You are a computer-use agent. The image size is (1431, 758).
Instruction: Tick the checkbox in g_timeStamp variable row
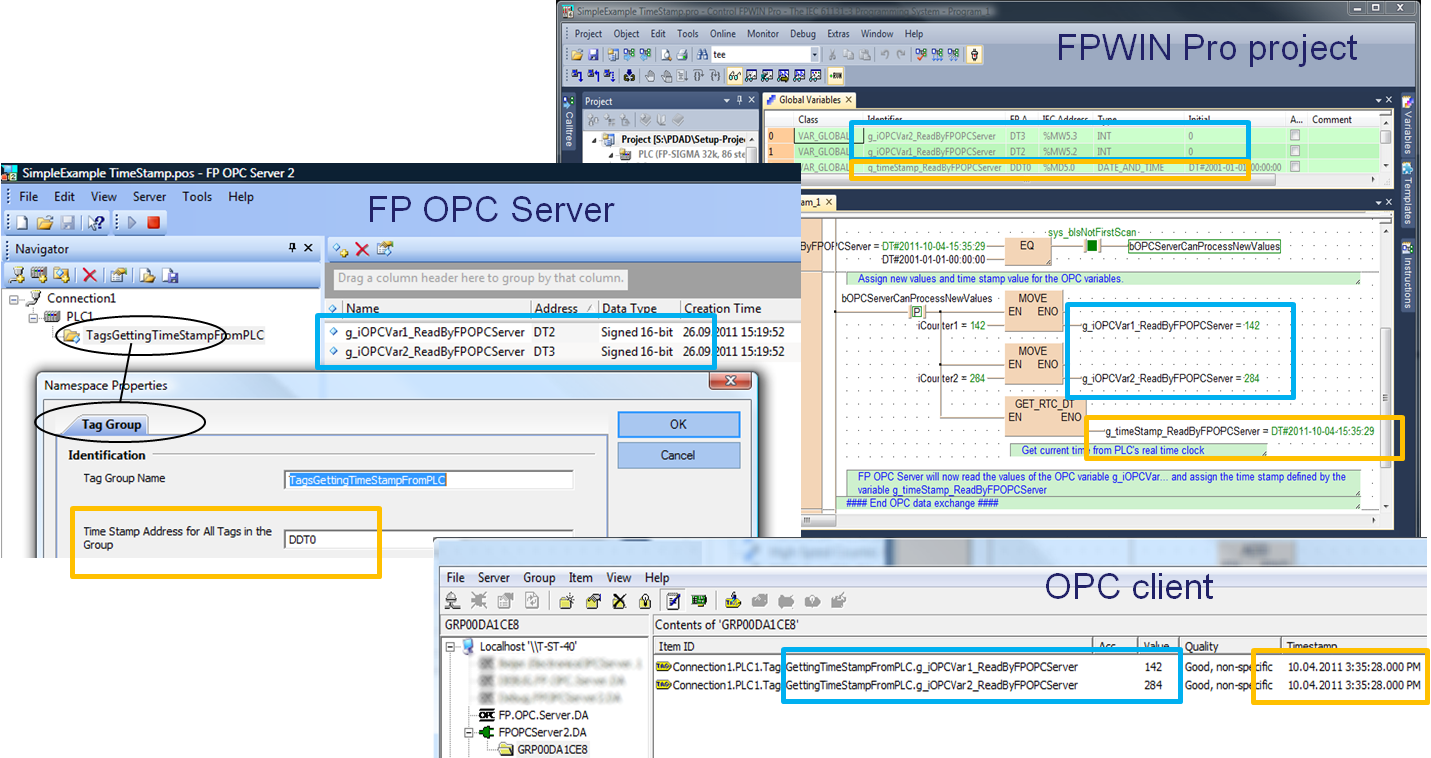[1296, 167]
